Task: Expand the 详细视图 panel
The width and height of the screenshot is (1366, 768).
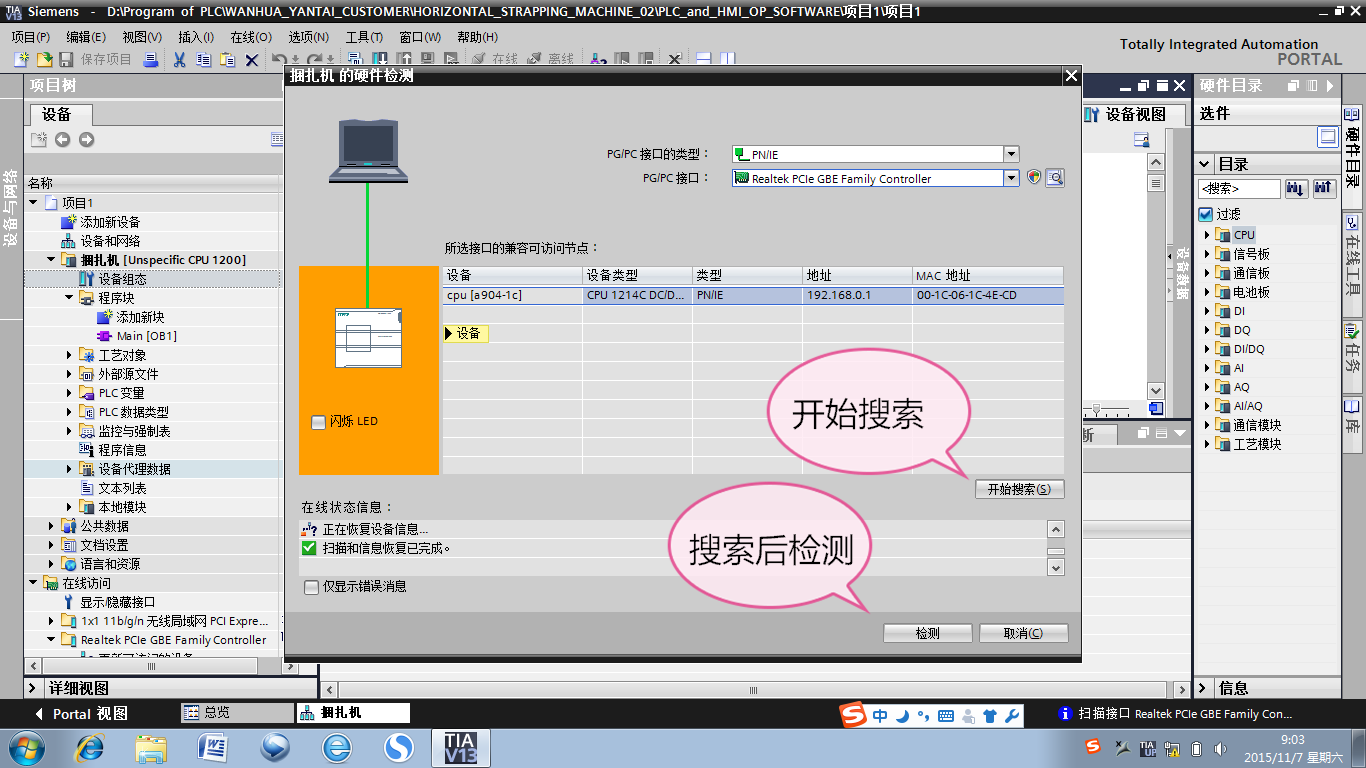Action: tap(33, 688)
